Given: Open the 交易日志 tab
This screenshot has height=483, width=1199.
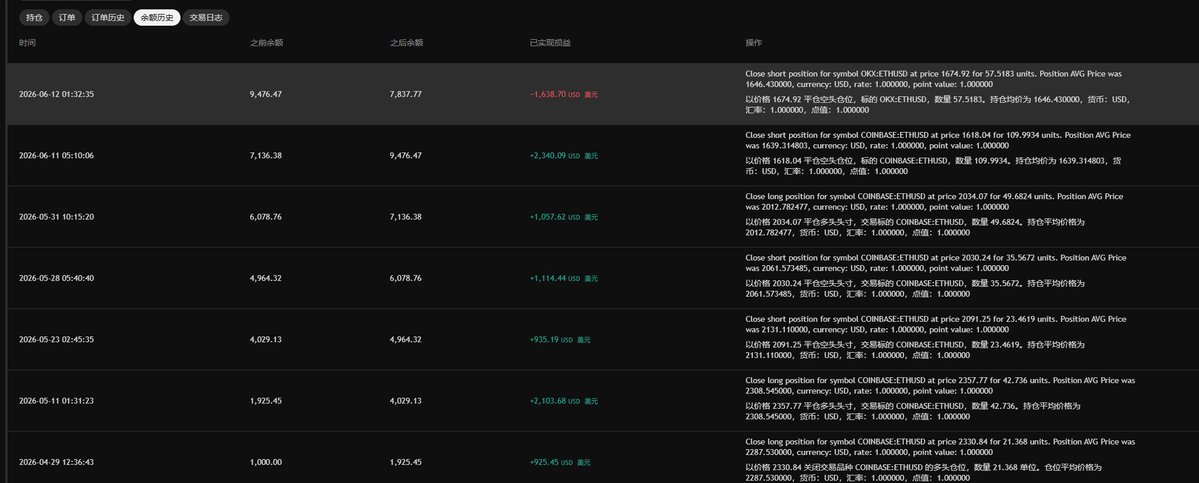Looking at the screenshot, I should 206,18.
